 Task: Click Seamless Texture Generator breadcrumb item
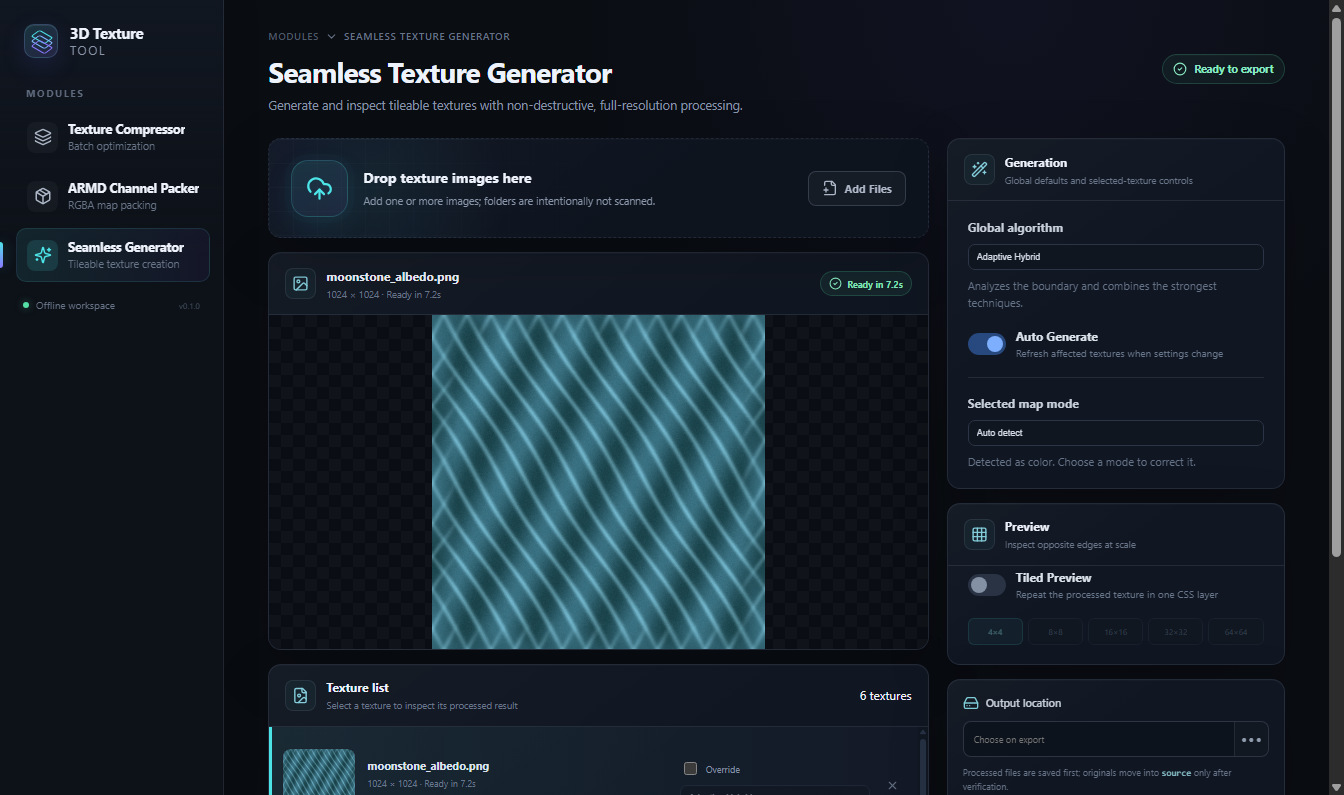click(427, 37)
